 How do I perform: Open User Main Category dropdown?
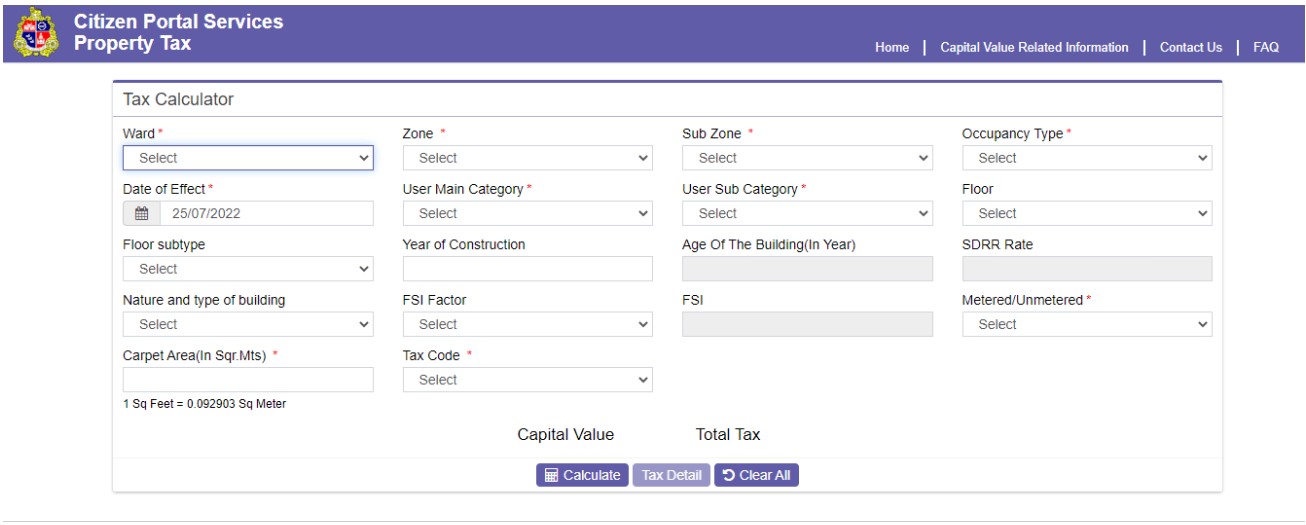[x=527, y=213]
